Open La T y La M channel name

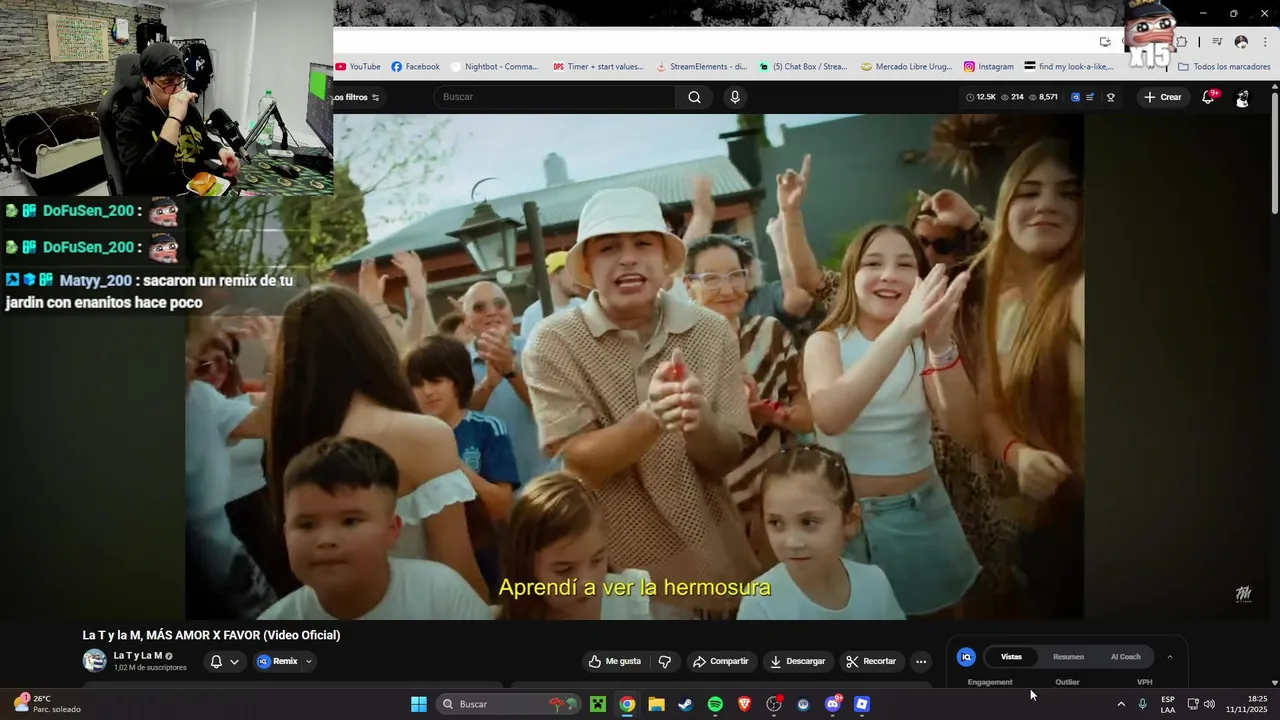(x=138, y=656)
